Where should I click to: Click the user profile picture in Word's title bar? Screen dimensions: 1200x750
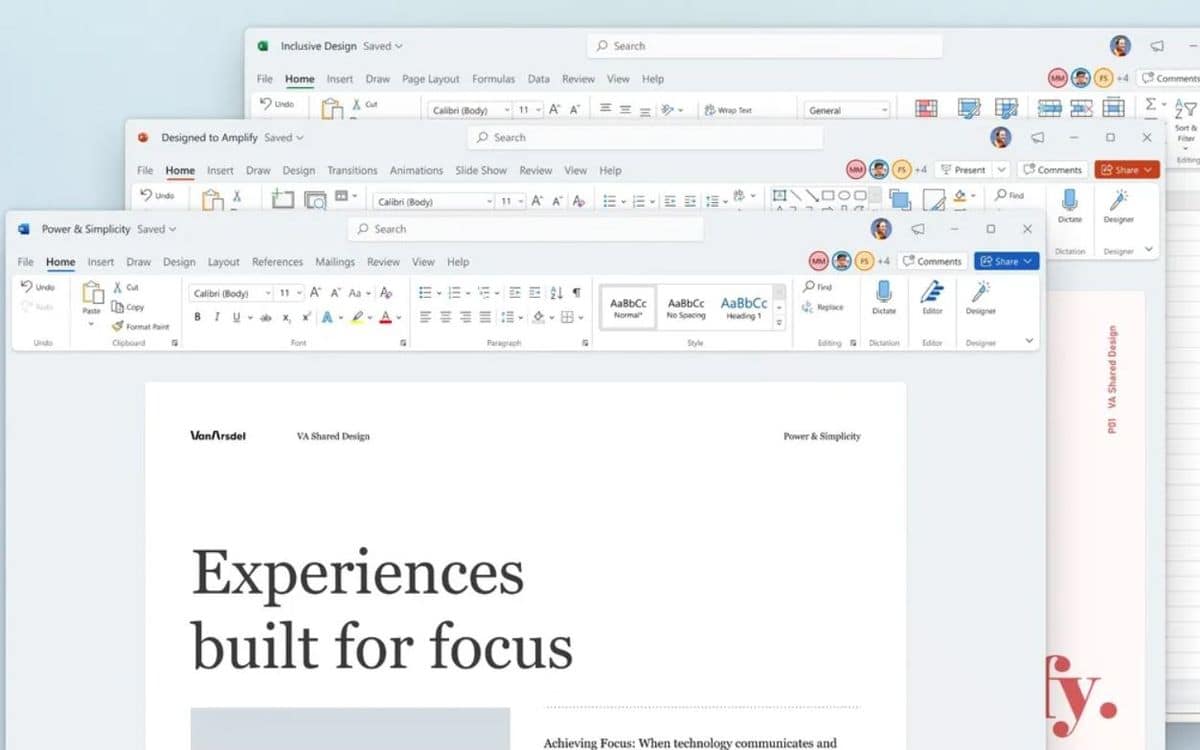(x=881, y=229)
